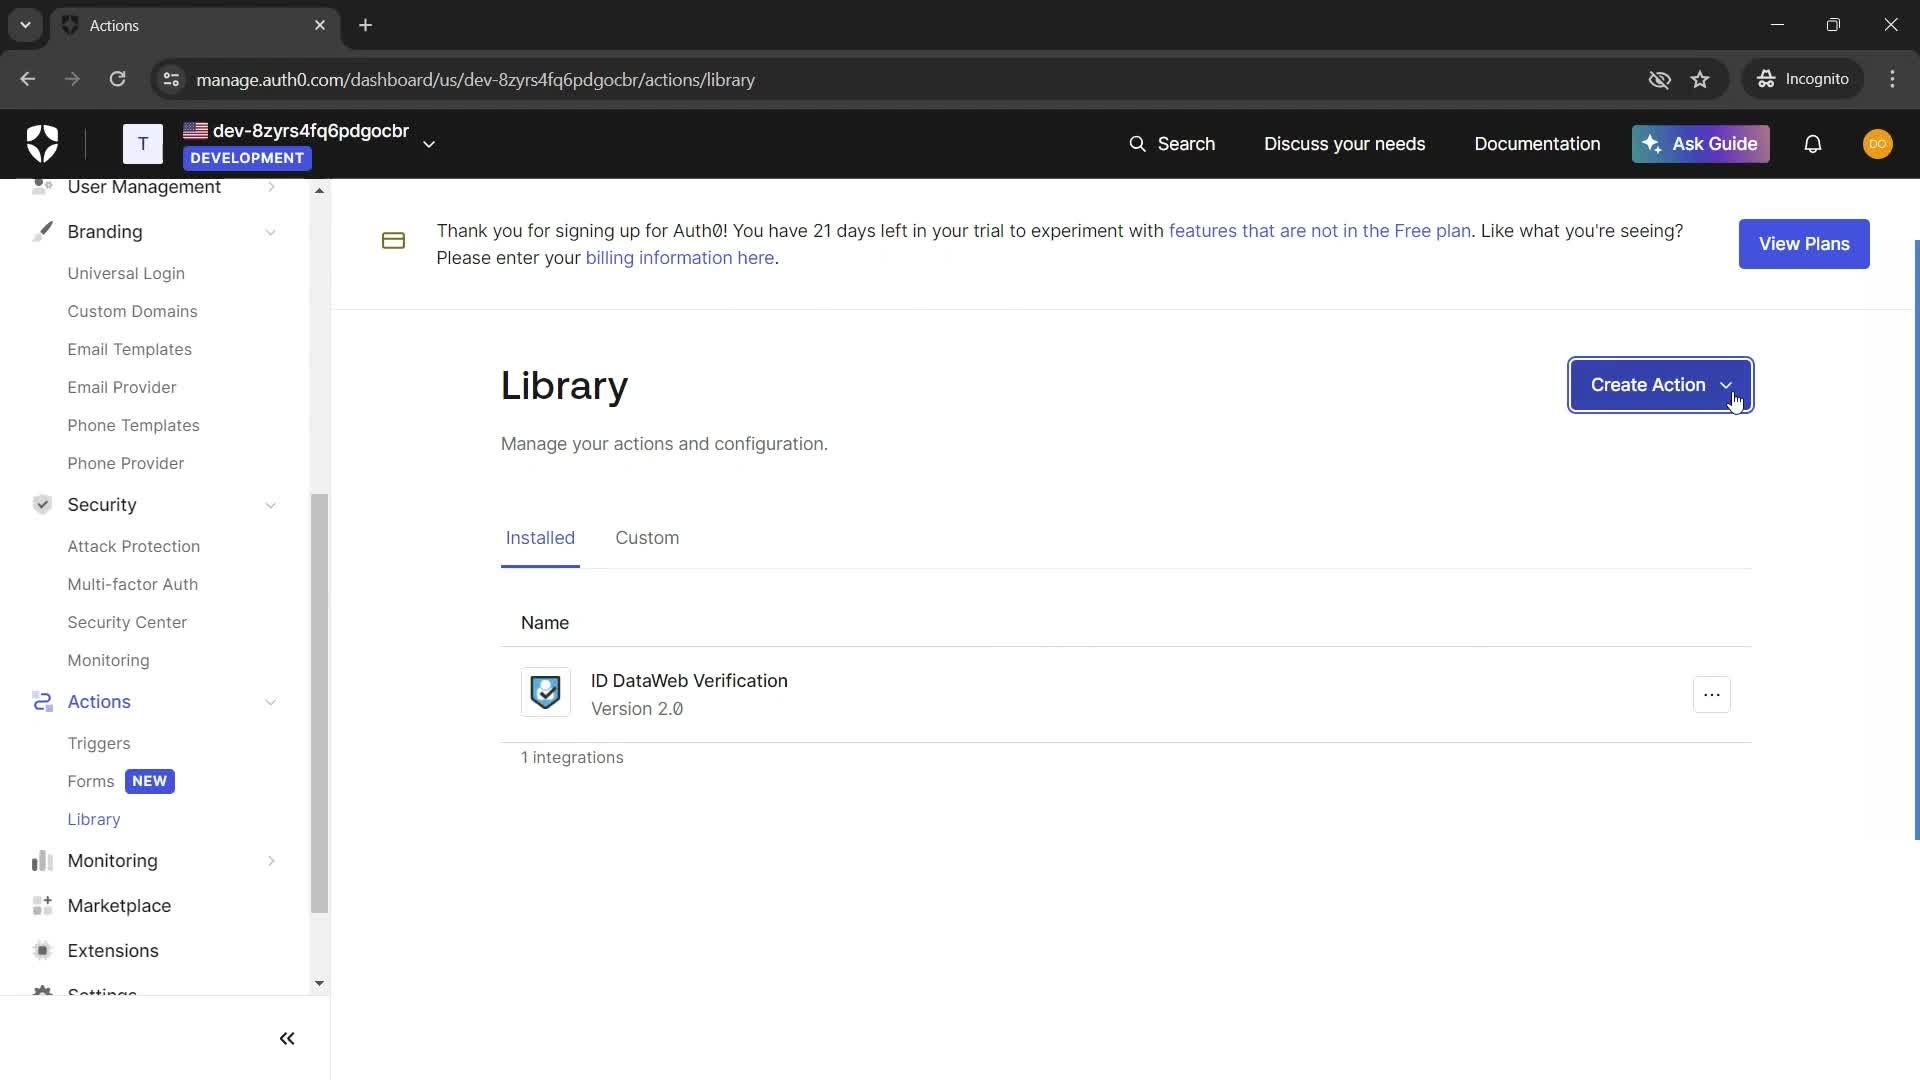
Task: Open Marketplace from sidebar
Action: pos(119,906)
